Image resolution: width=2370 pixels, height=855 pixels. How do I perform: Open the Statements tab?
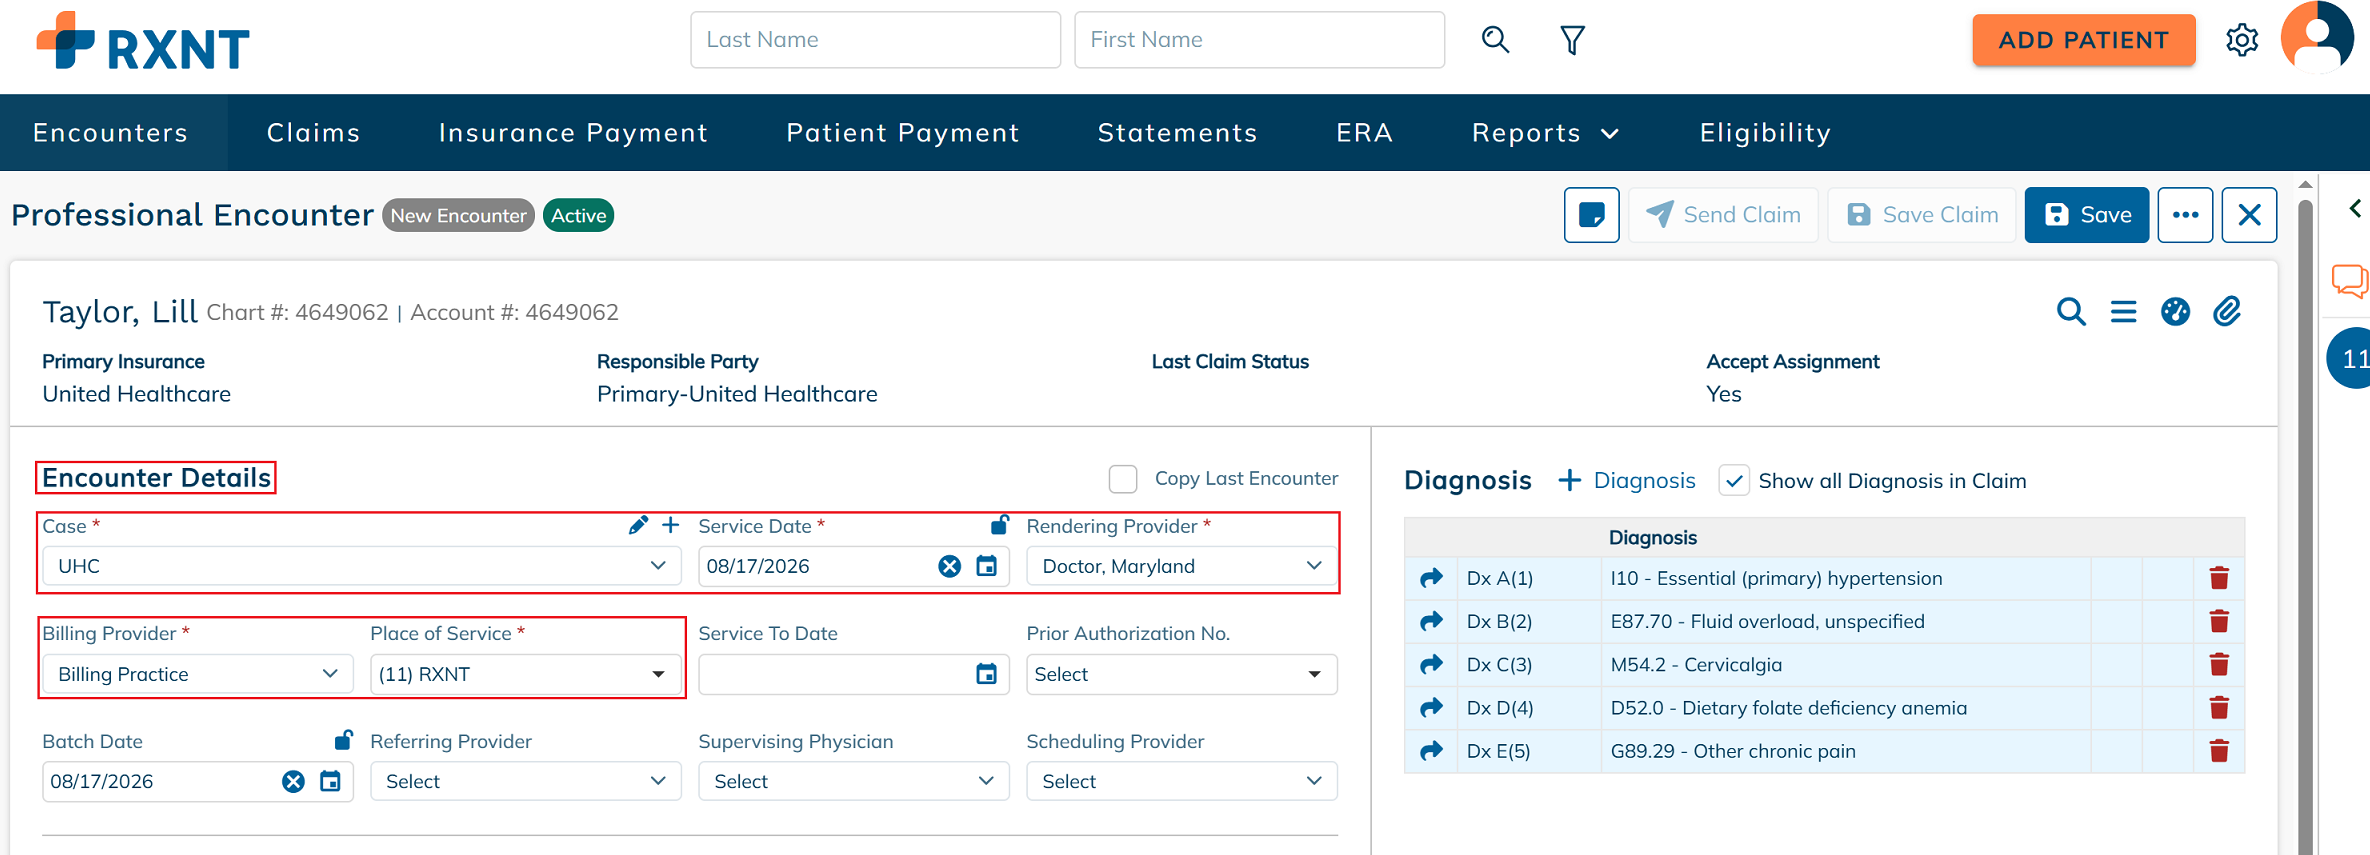pos(1177,133)
